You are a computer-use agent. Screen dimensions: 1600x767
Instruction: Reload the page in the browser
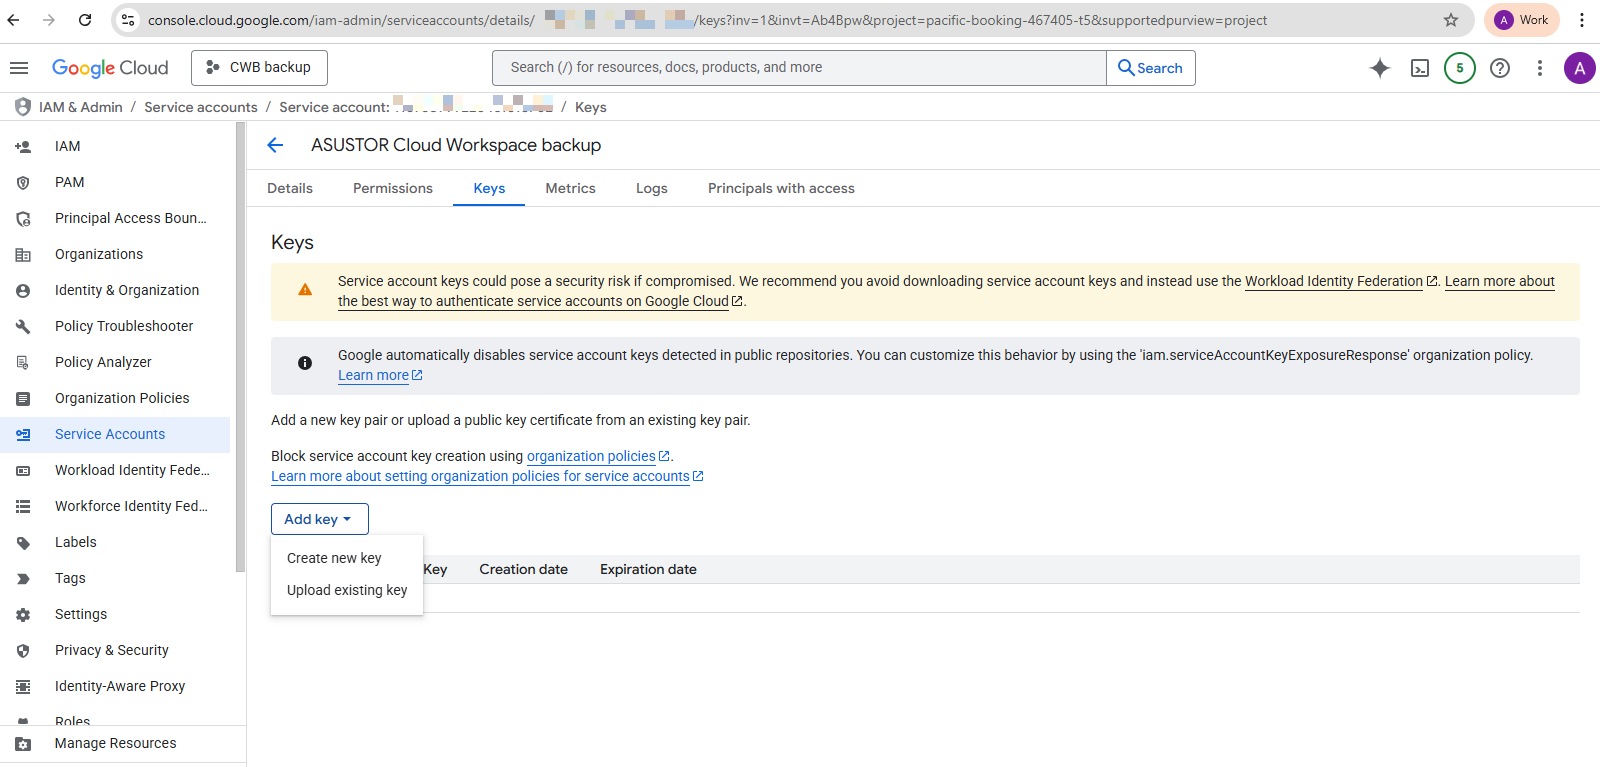[x=85, y=20]
